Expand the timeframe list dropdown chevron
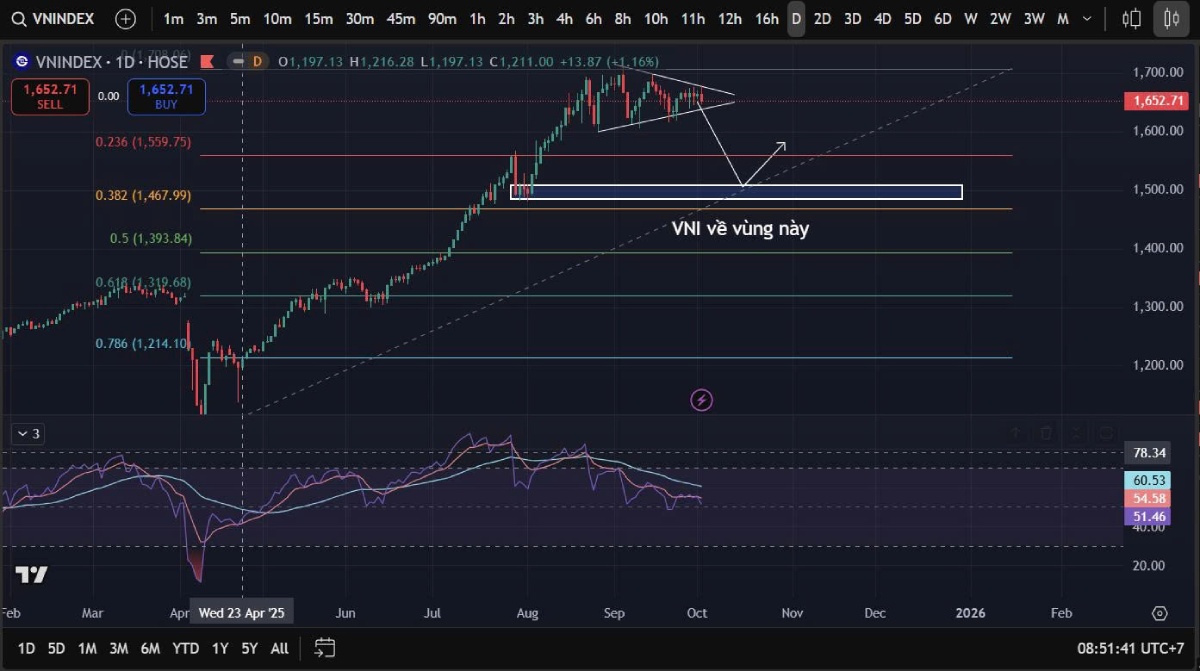 pyautogui.click(x=1089, y=19)
